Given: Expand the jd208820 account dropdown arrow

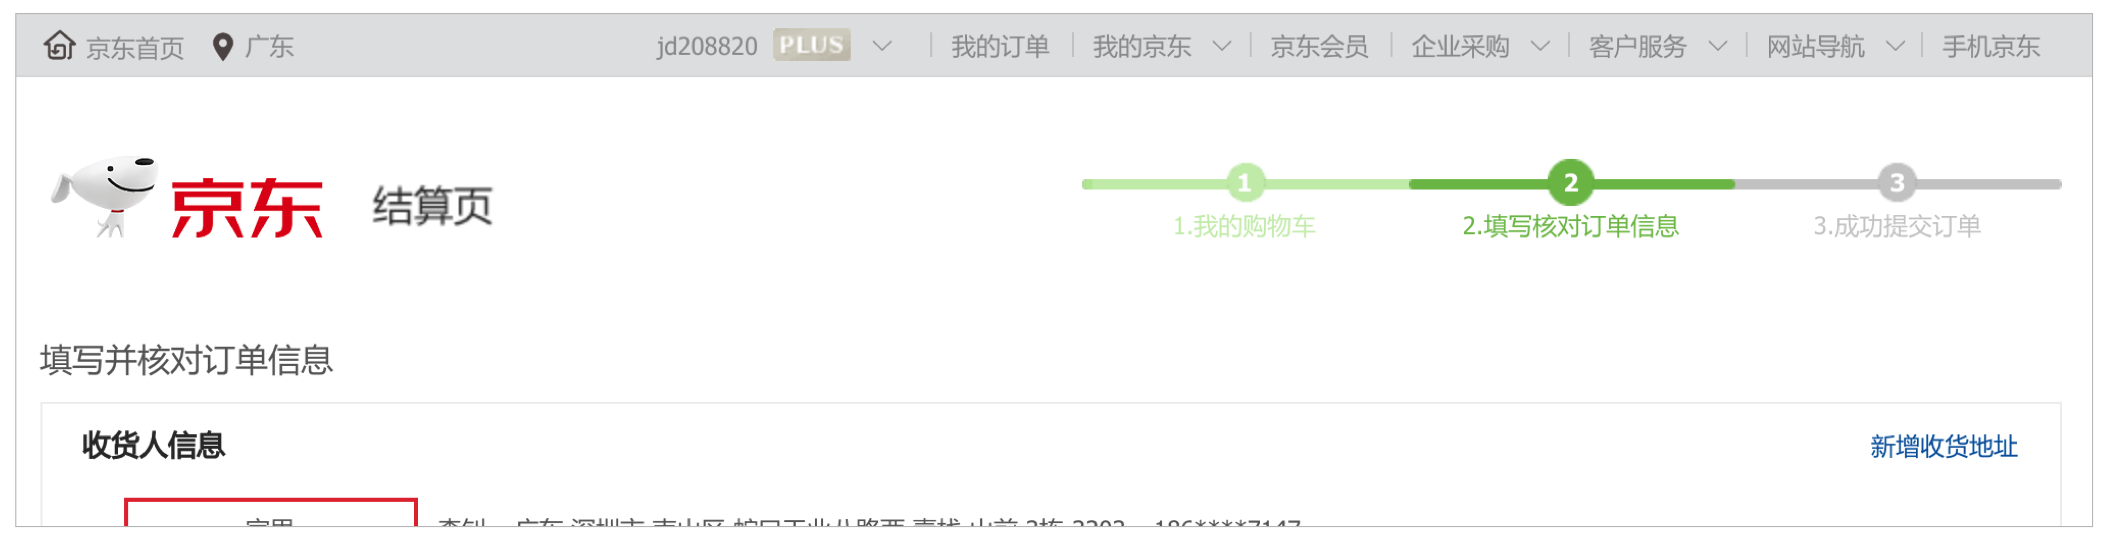Looking at the screenshot, I should [x=882, y=46].
